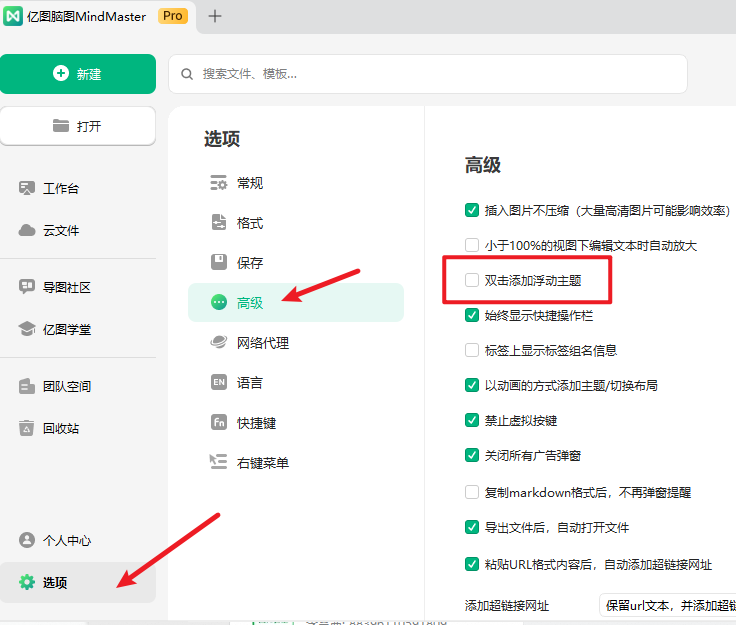Focus the 搜索文件、模板 search field
Screen dimensions: 736x625
pyautogui.click(x=440, y=74)
